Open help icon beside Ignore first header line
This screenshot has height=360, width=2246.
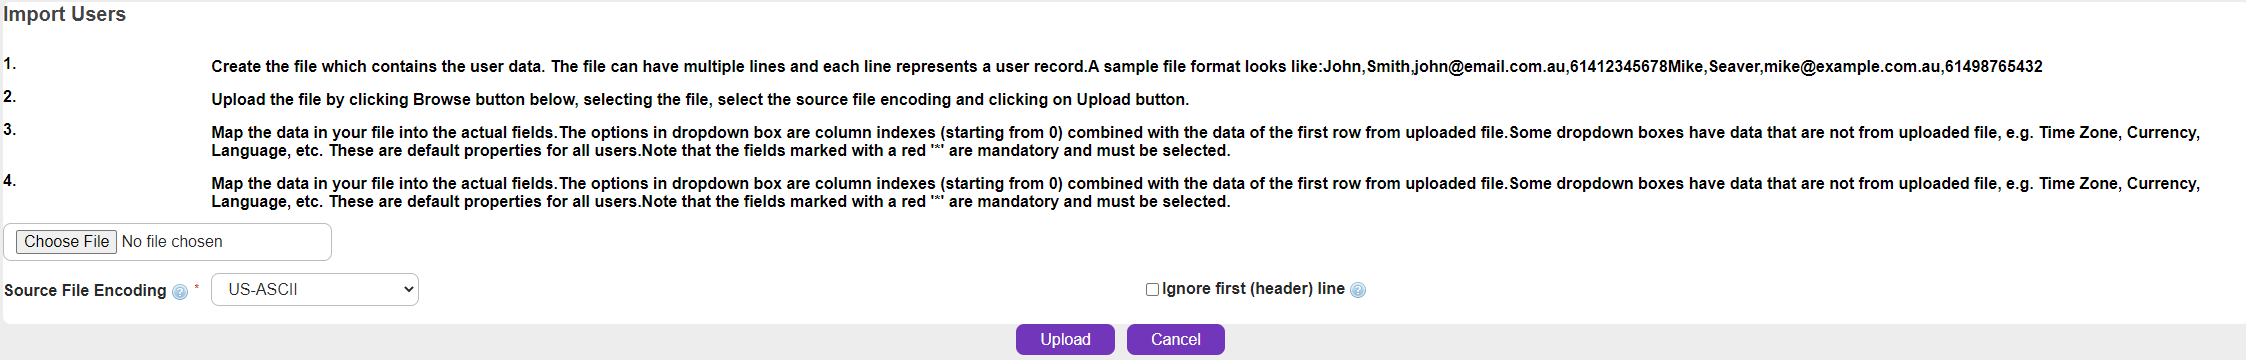point(1358,290)
